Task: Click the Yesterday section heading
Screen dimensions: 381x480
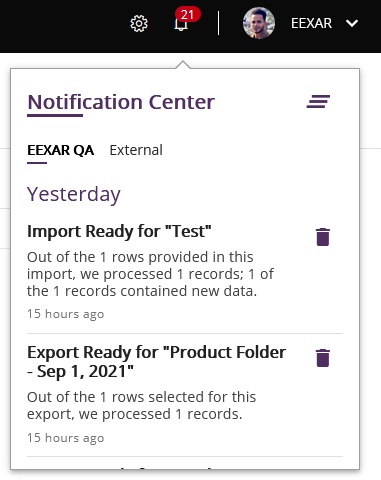Action: pos(74,194)
